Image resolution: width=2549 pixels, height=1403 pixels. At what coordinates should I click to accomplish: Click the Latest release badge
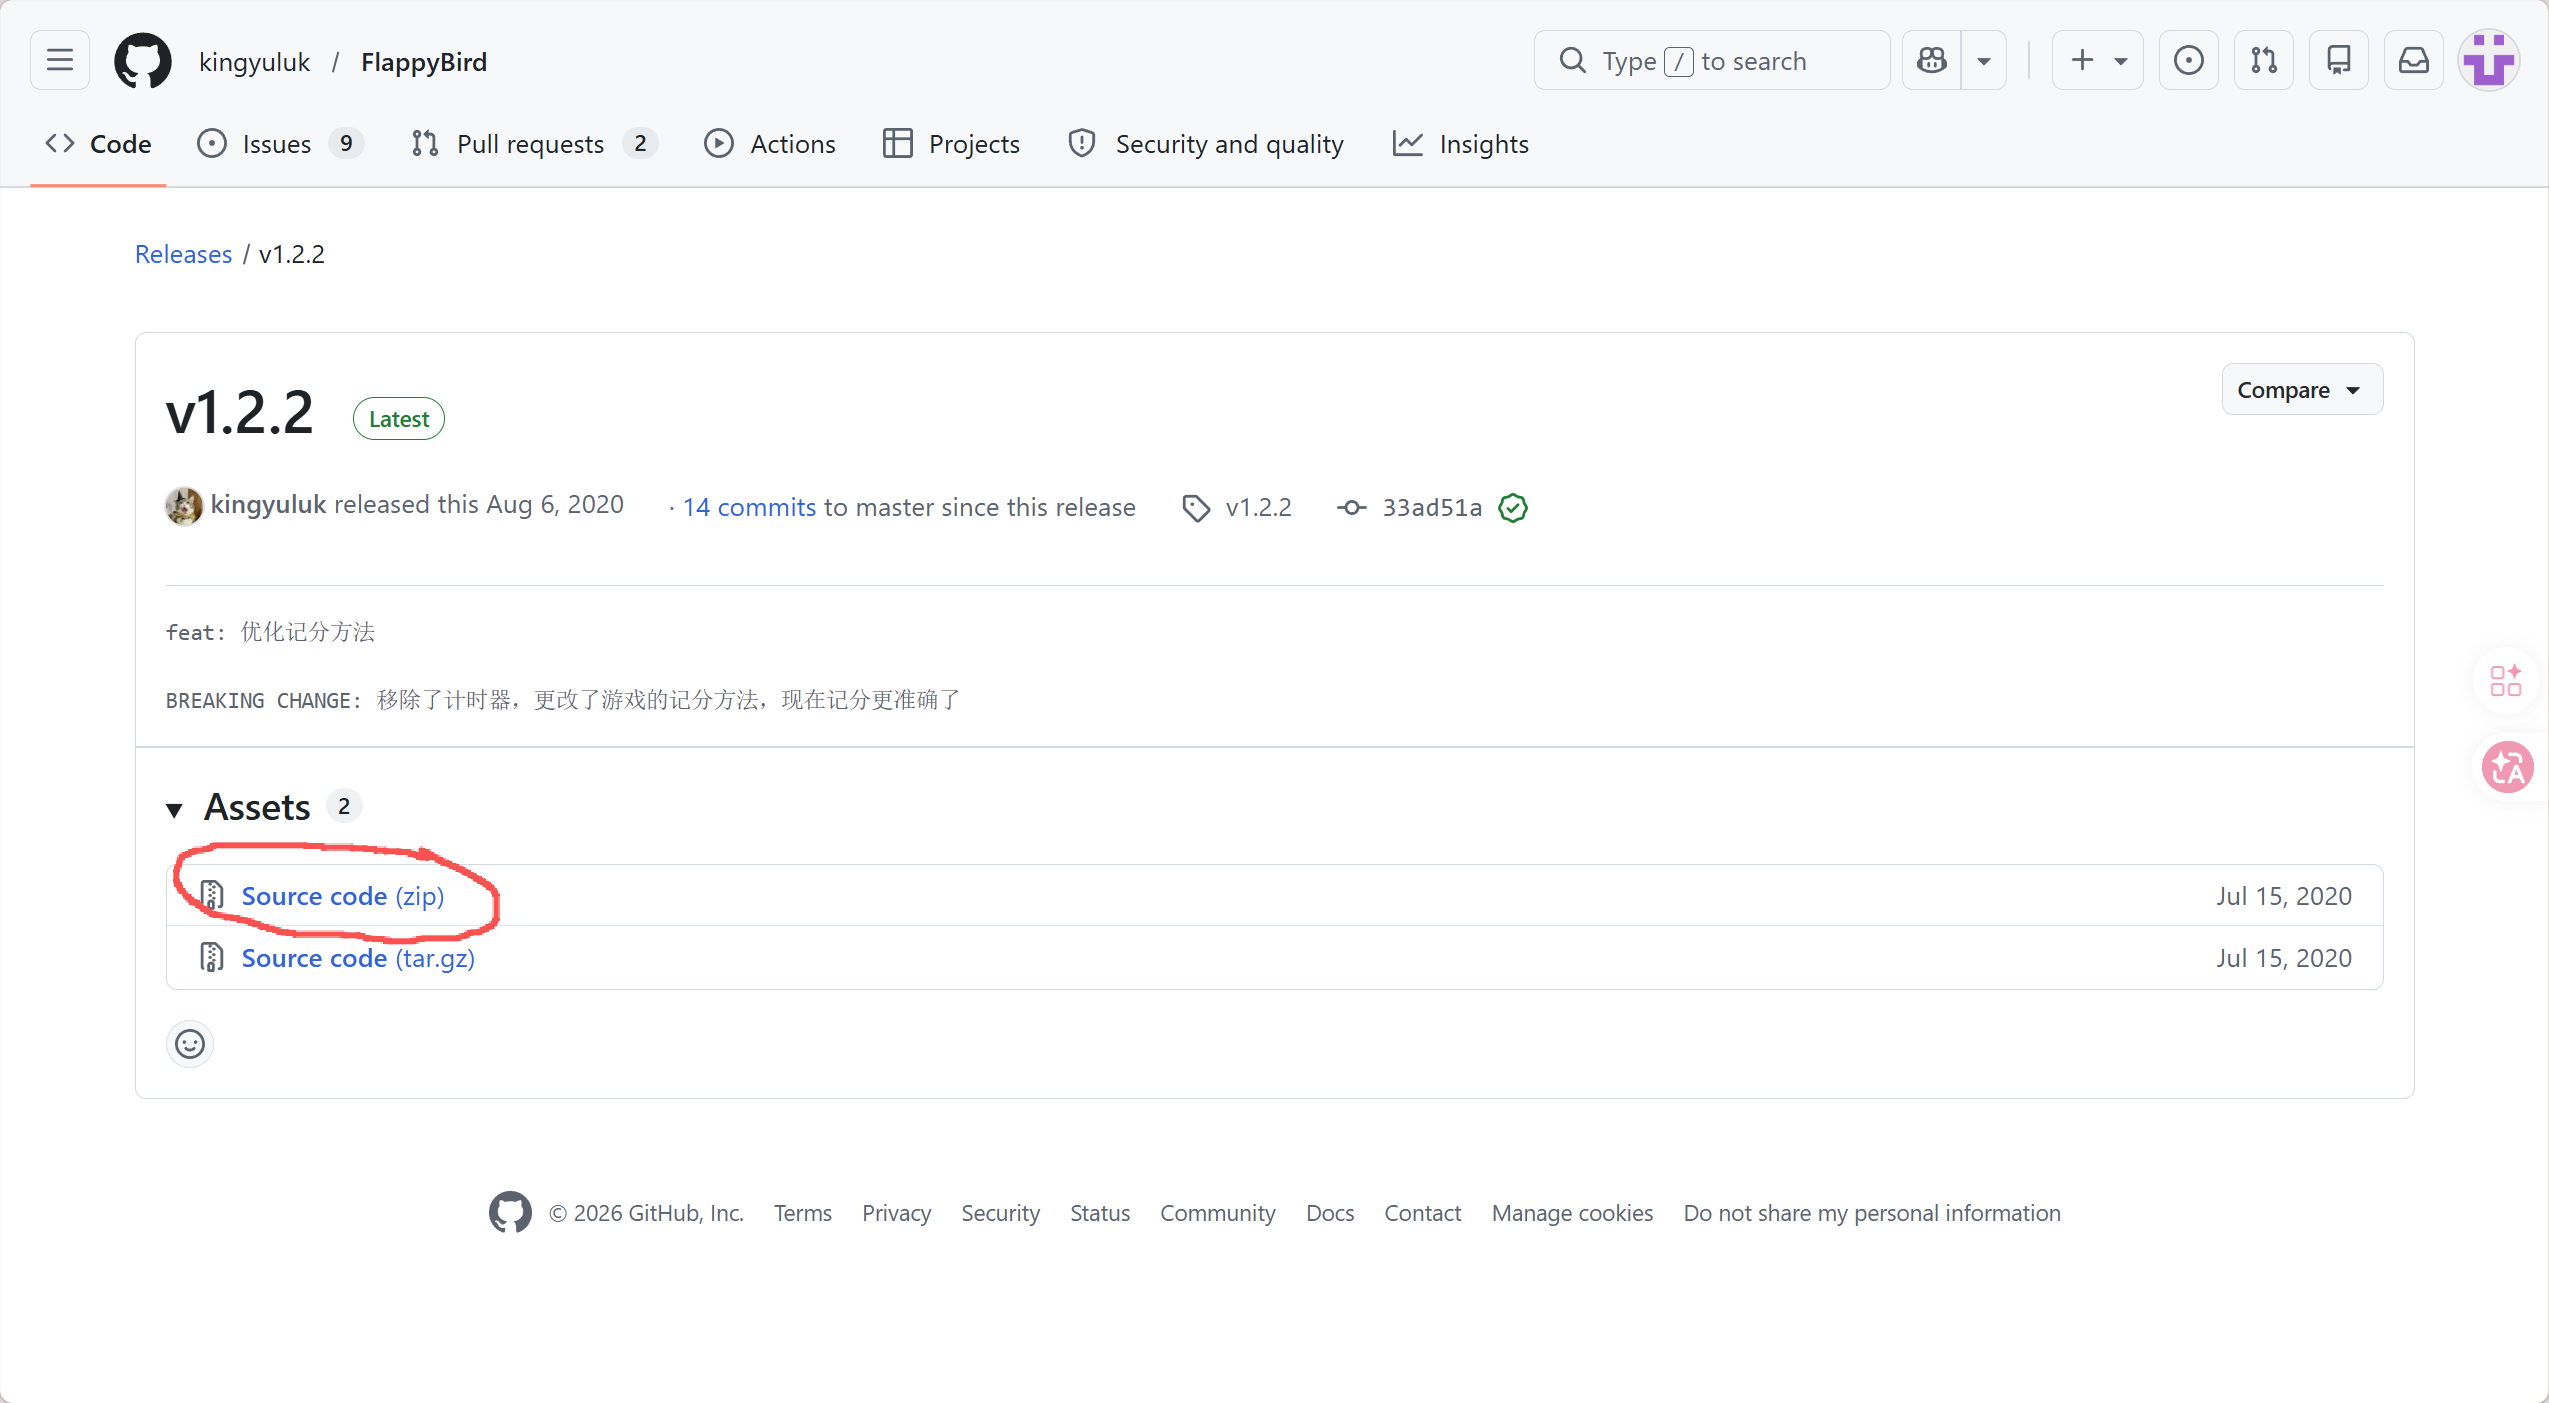[399, 419]
